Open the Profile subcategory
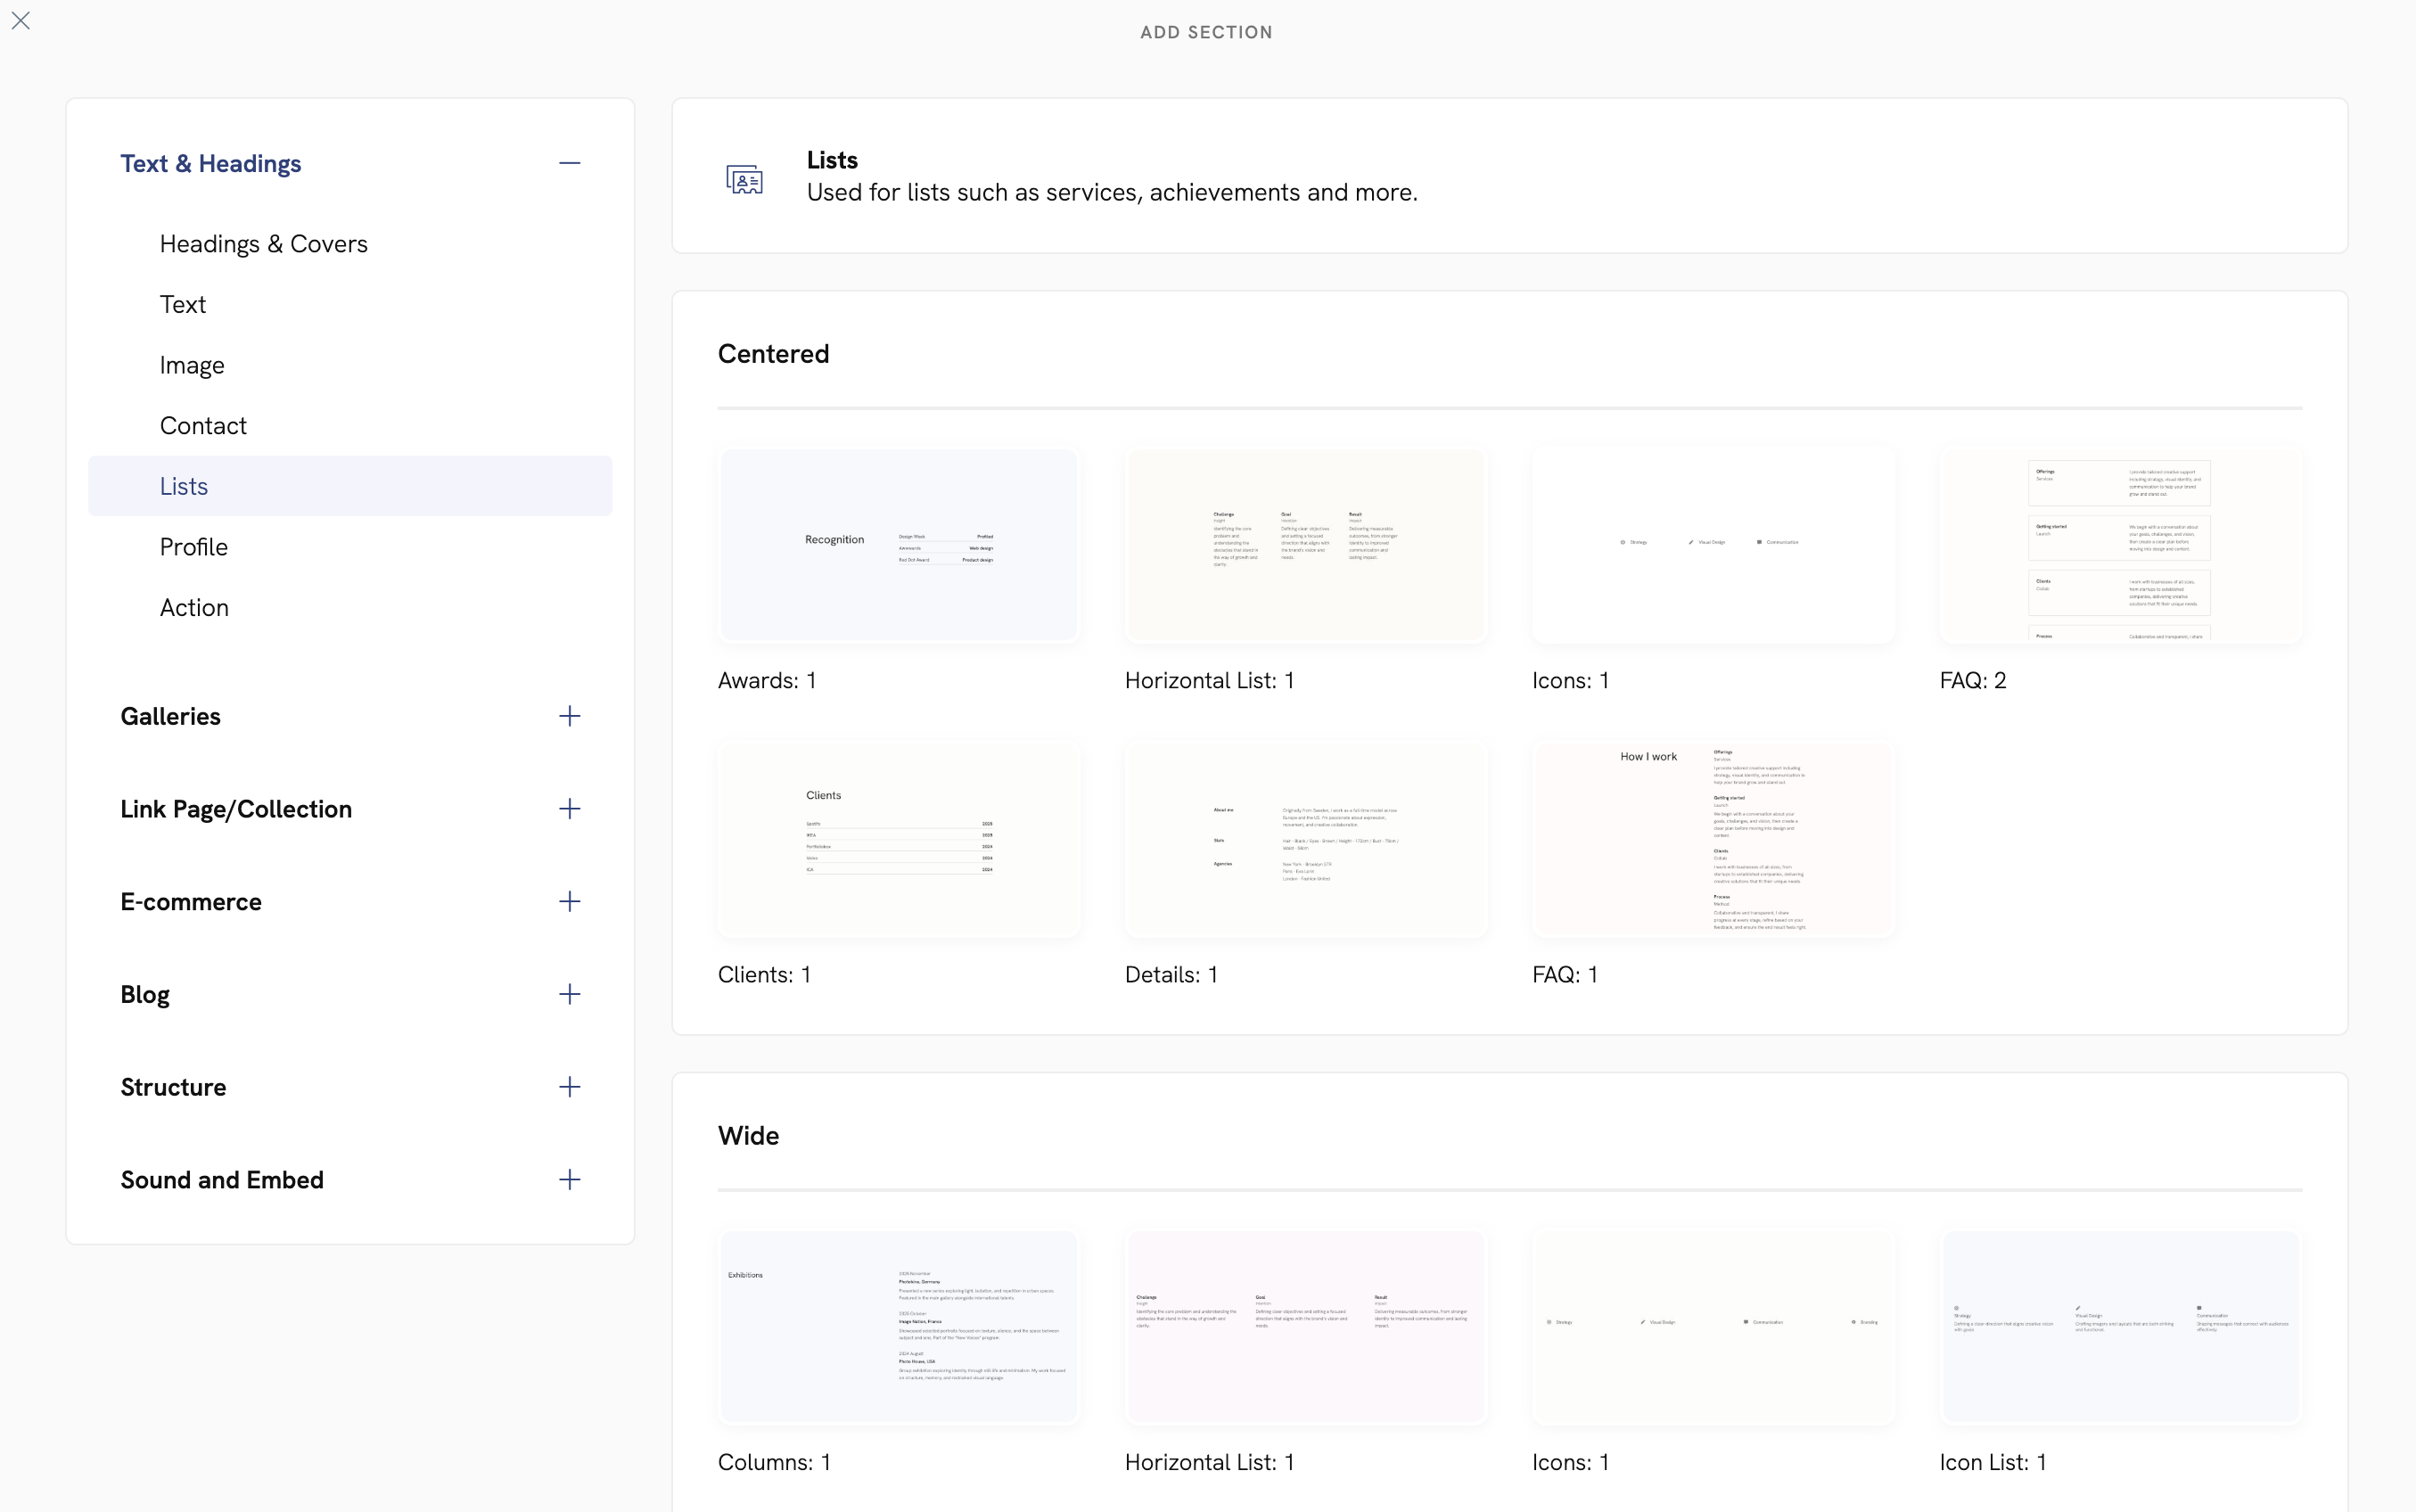The width and height of the screenshot is (2416, 1512). pos(194,547)
